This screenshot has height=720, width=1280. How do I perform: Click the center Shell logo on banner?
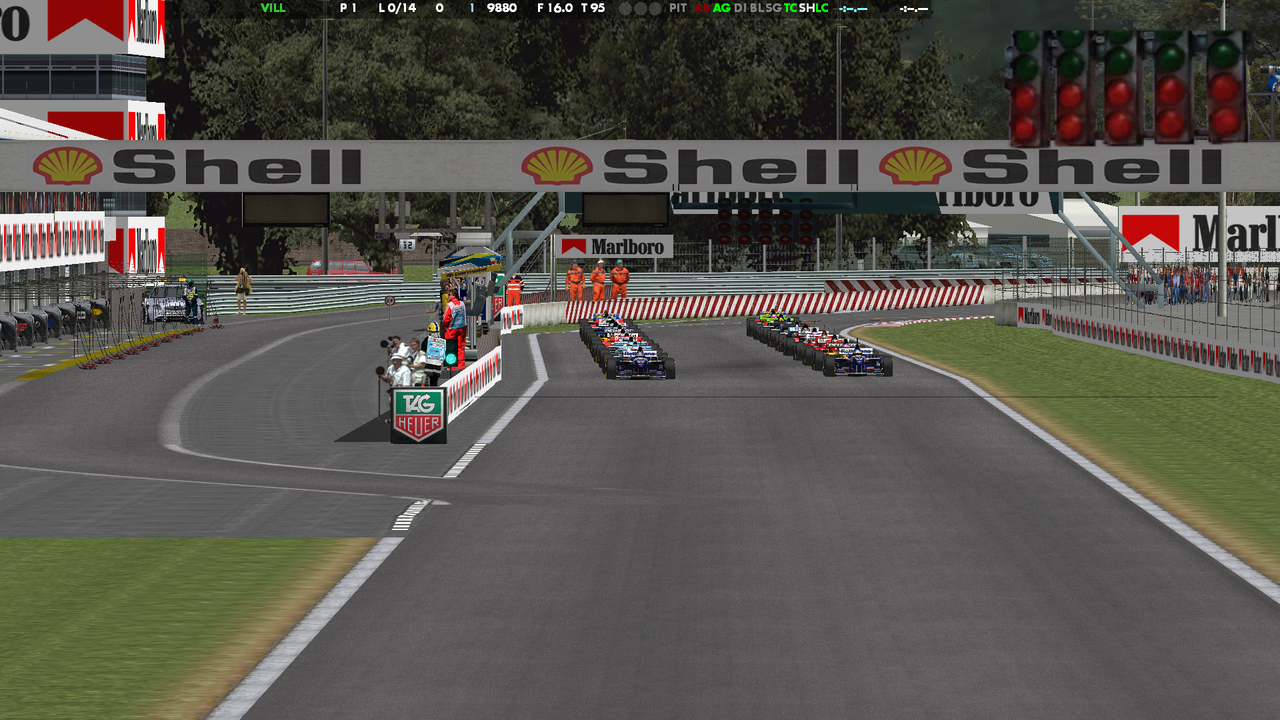[x=557, y=166]
